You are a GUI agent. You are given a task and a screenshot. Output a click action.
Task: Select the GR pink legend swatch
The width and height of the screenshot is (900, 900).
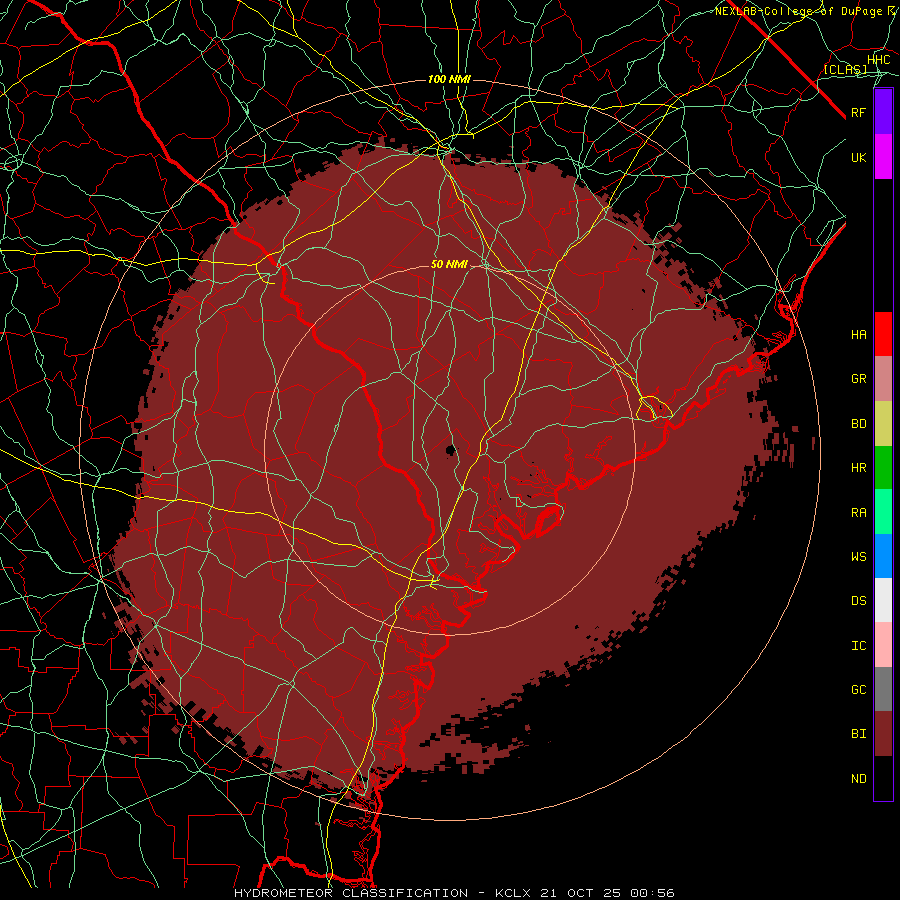pyautogui.click(x=883, y=379)
